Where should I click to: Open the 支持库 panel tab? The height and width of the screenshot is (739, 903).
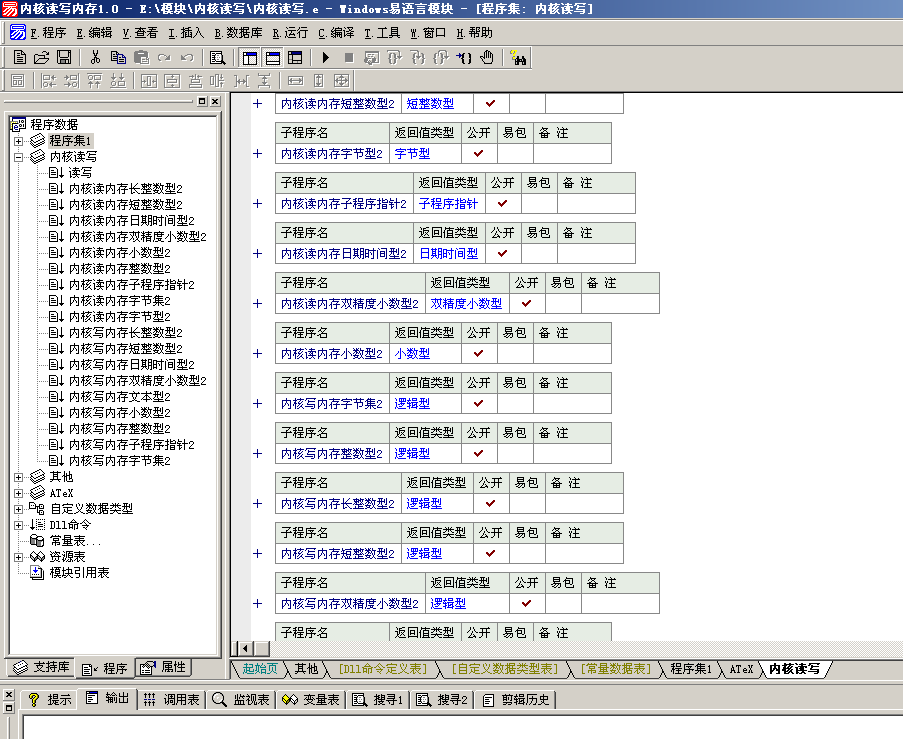(42, 668)
